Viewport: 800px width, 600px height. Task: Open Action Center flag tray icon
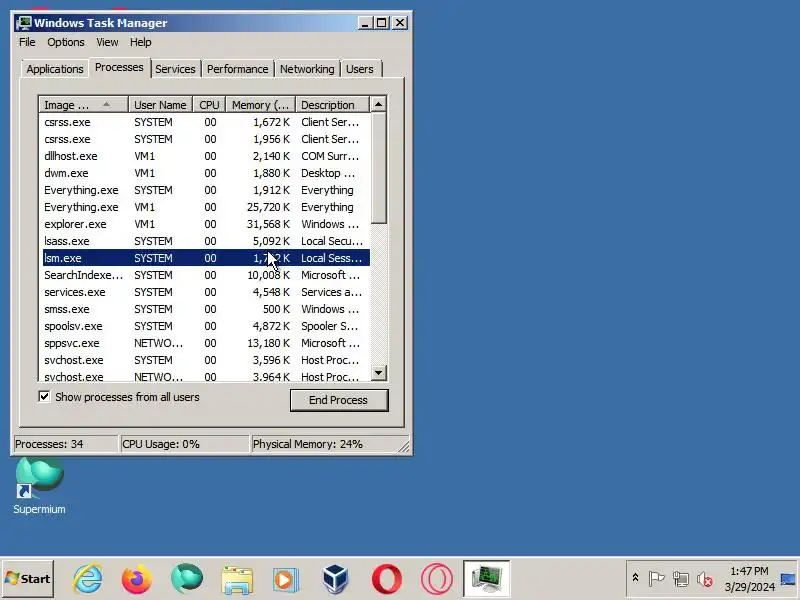656,579
